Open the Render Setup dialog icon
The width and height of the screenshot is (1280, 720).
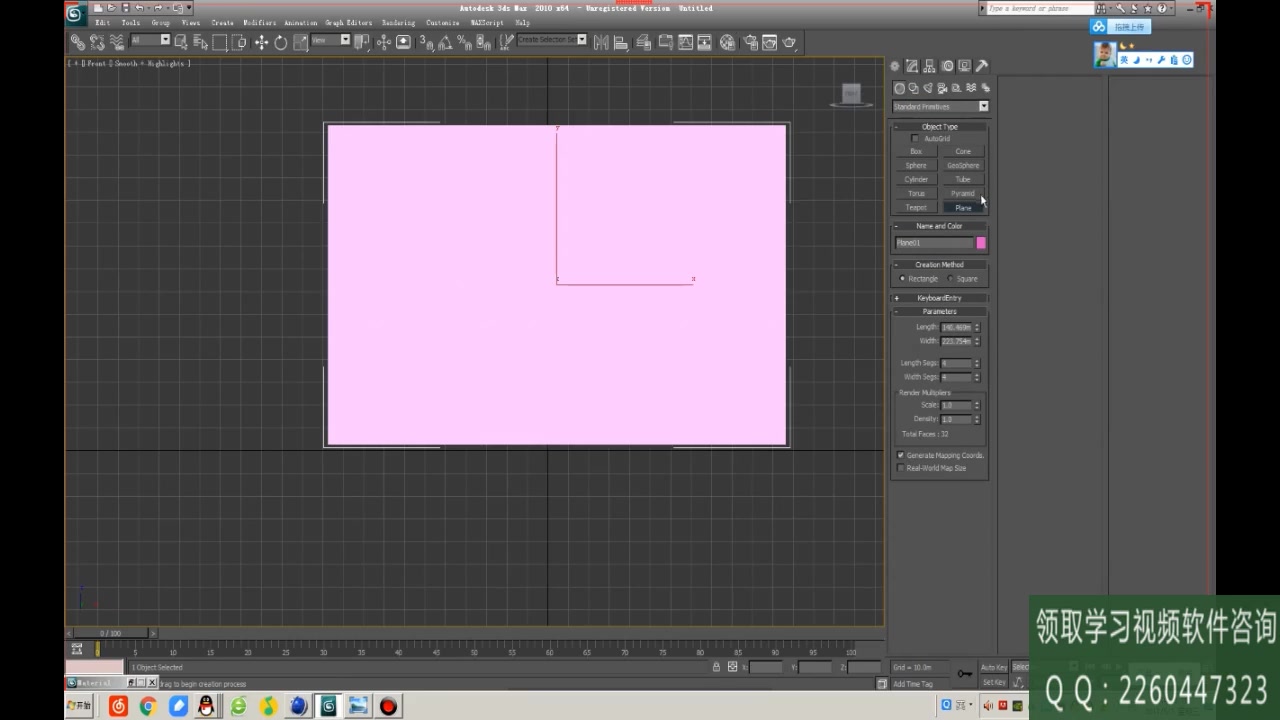click(x=750, y=42)
